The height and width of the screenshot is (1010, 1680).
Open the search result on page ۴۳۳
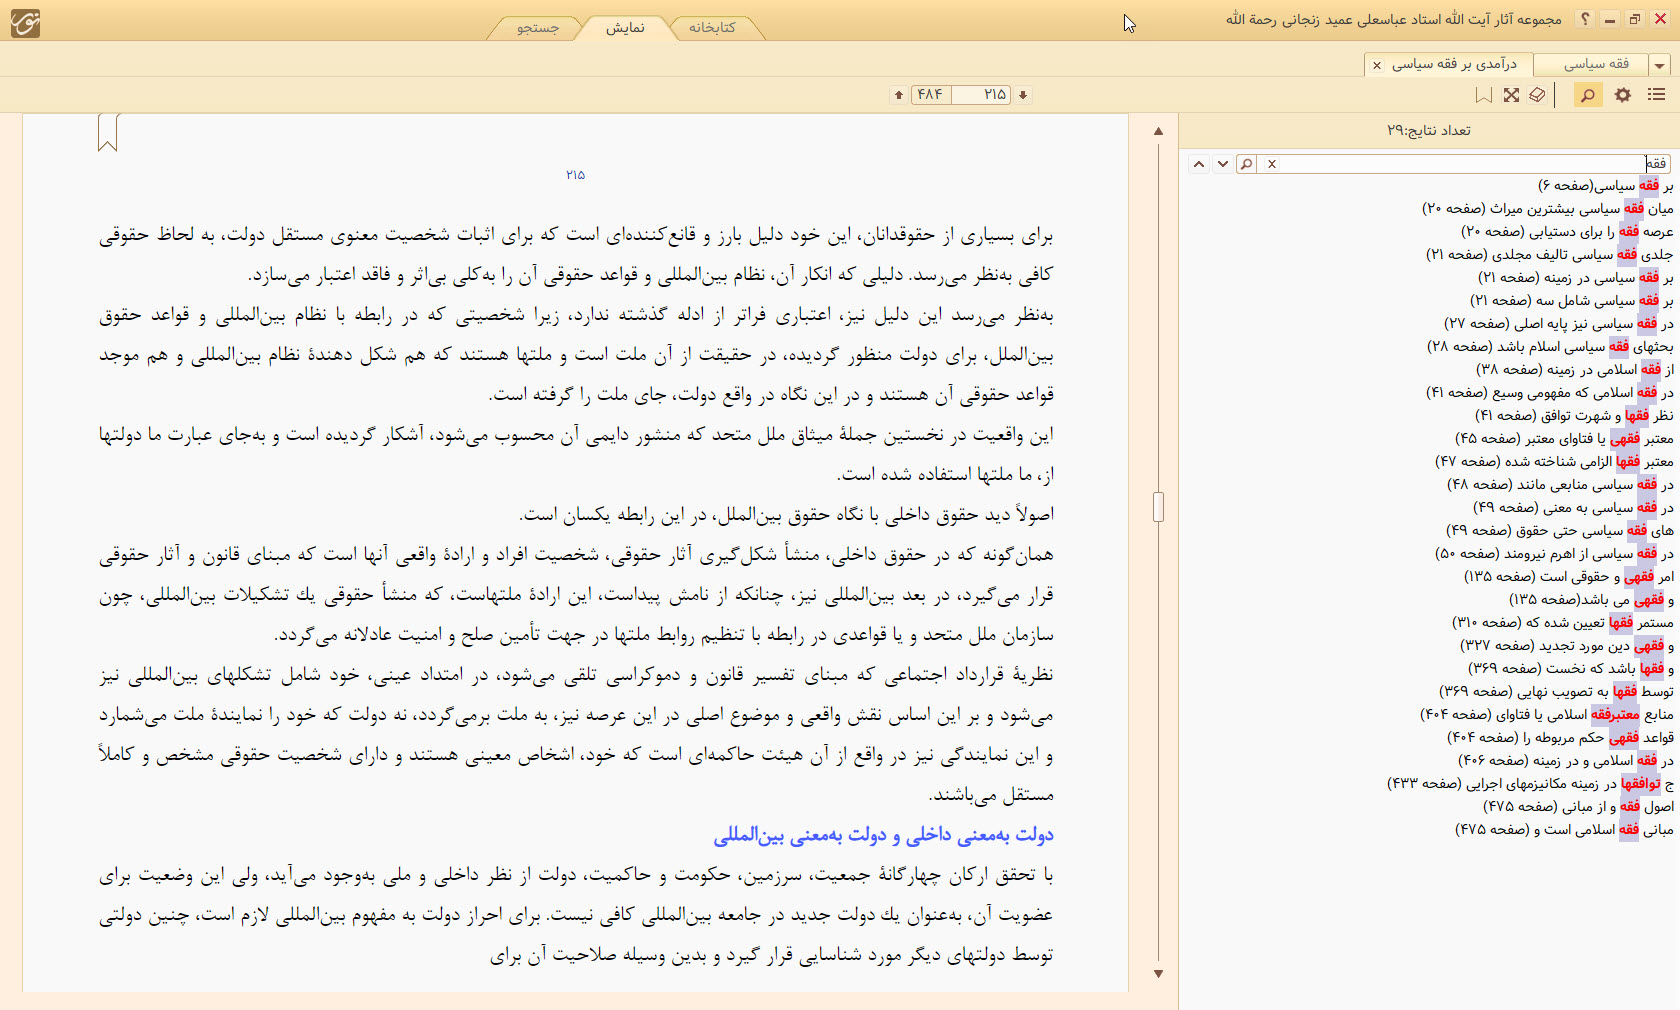point(1530,783)
